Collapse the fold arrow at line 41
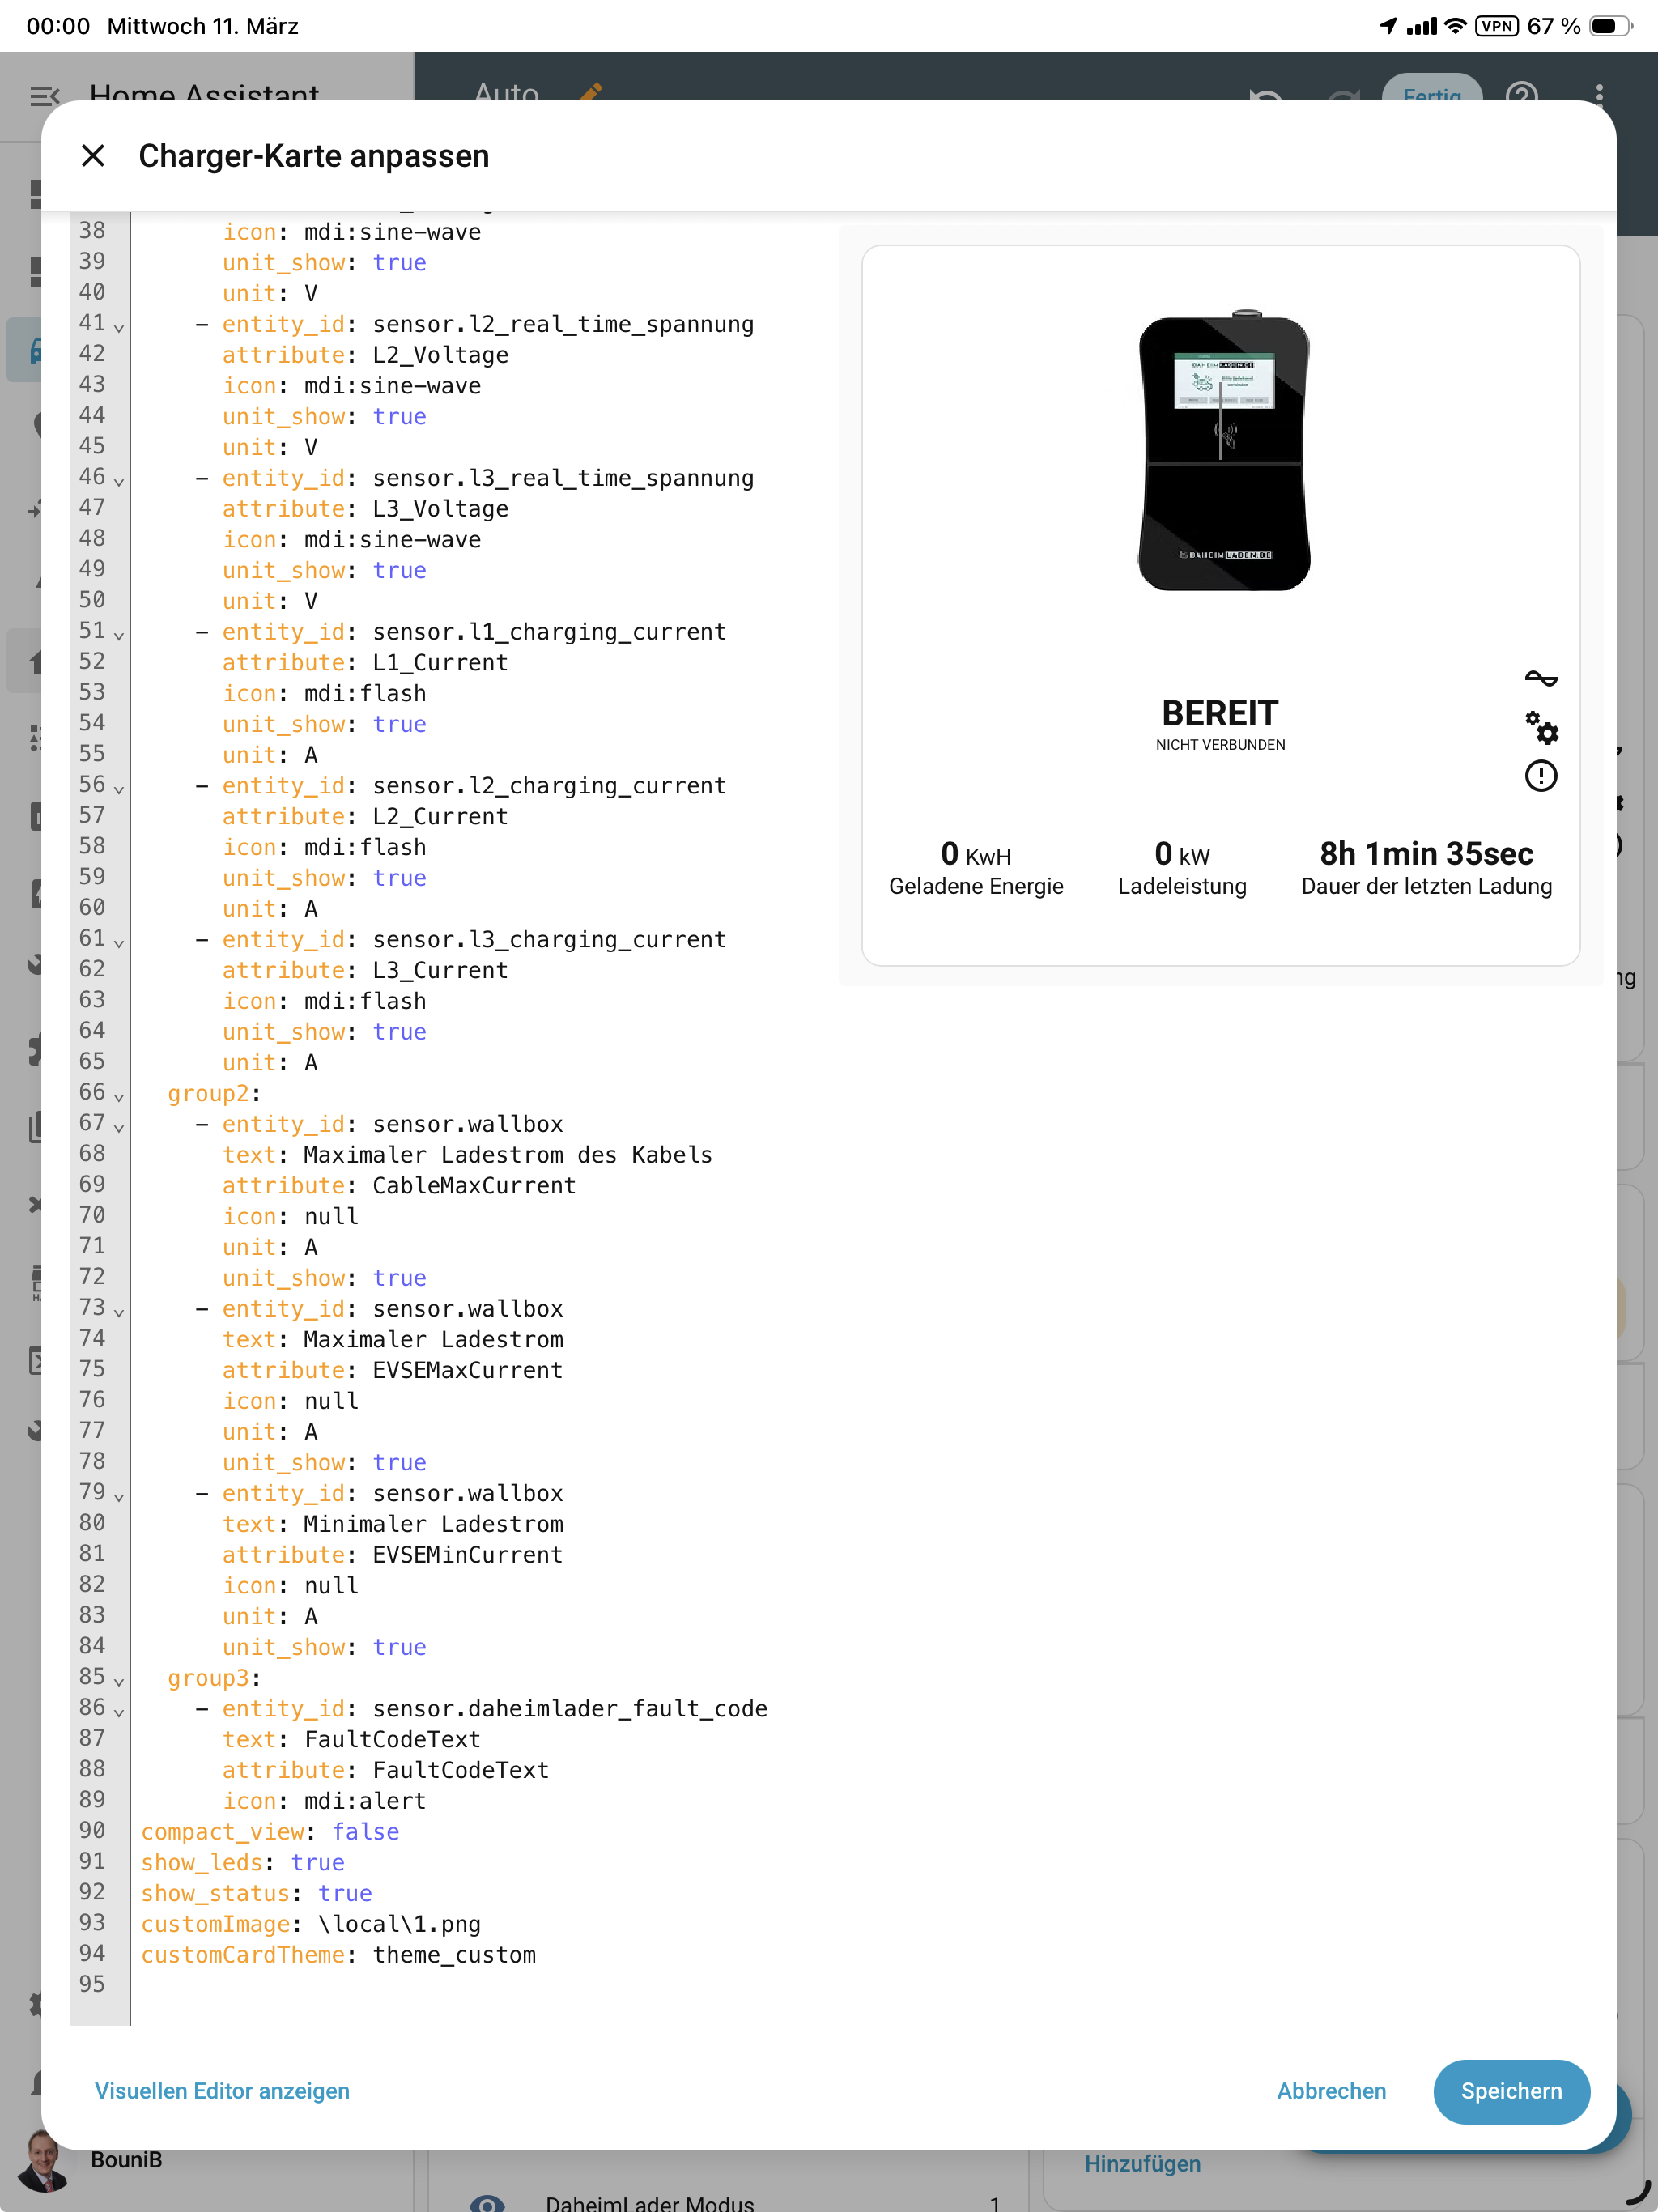Screen dimensions: 1658x2212 click(119, 327)
